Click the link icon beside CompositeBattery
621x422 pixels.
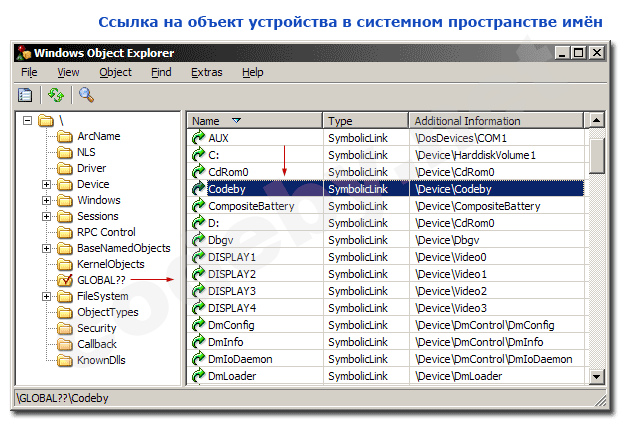tap(198, 205)
